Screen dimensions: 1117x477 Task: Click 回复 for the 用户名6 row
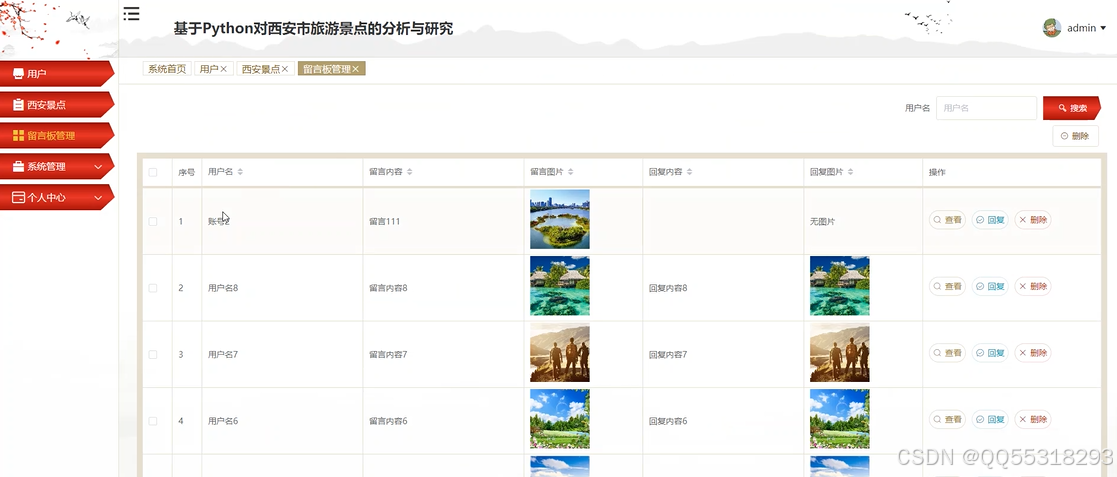[990, 419]
